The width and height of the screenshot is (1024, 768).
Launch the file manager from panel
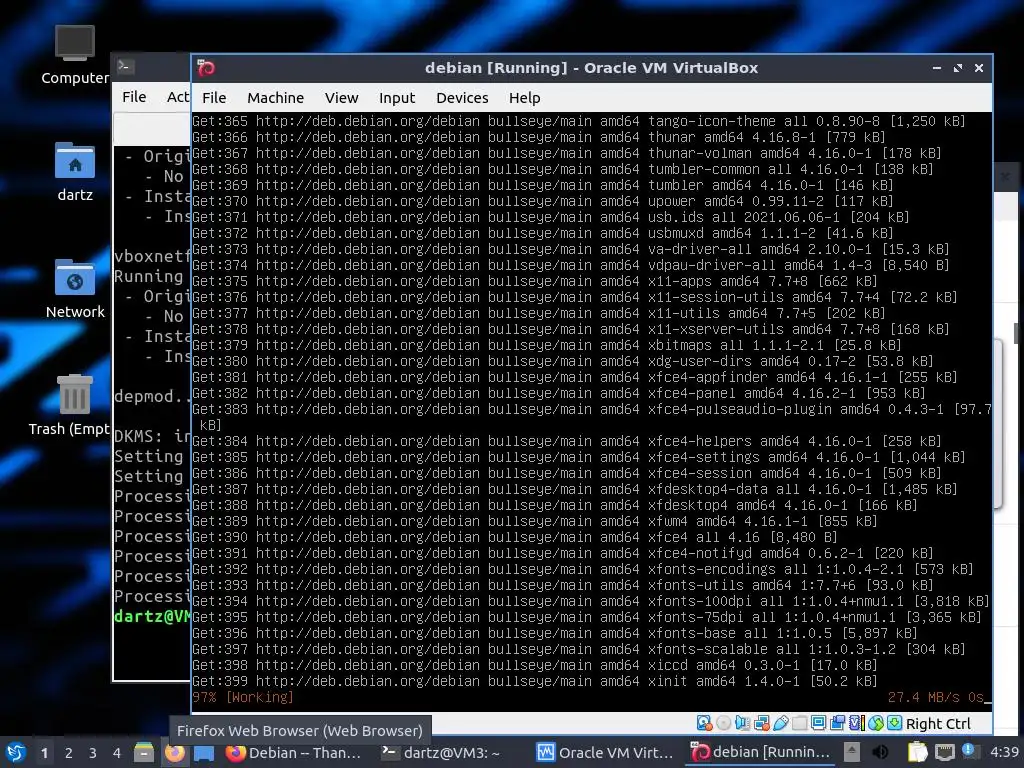coord(144,753)
